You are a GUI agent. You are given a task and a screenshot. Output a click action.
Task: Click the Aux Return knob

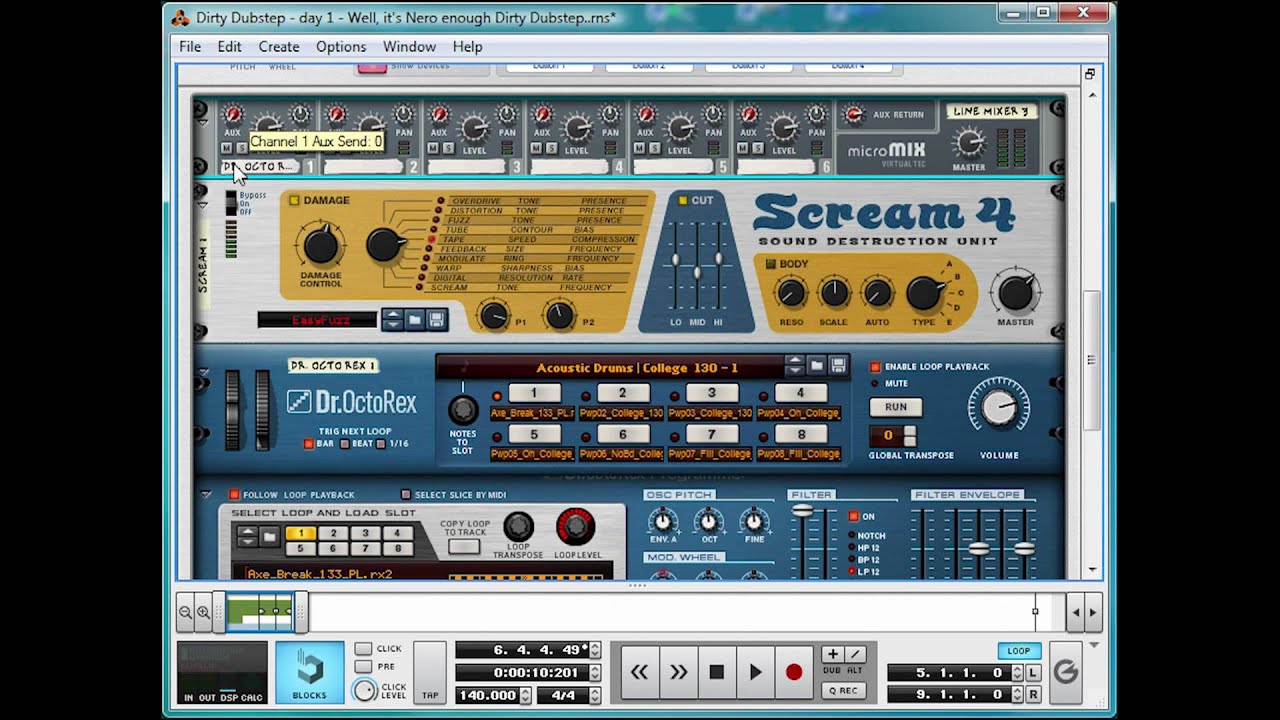click(854, 114)
